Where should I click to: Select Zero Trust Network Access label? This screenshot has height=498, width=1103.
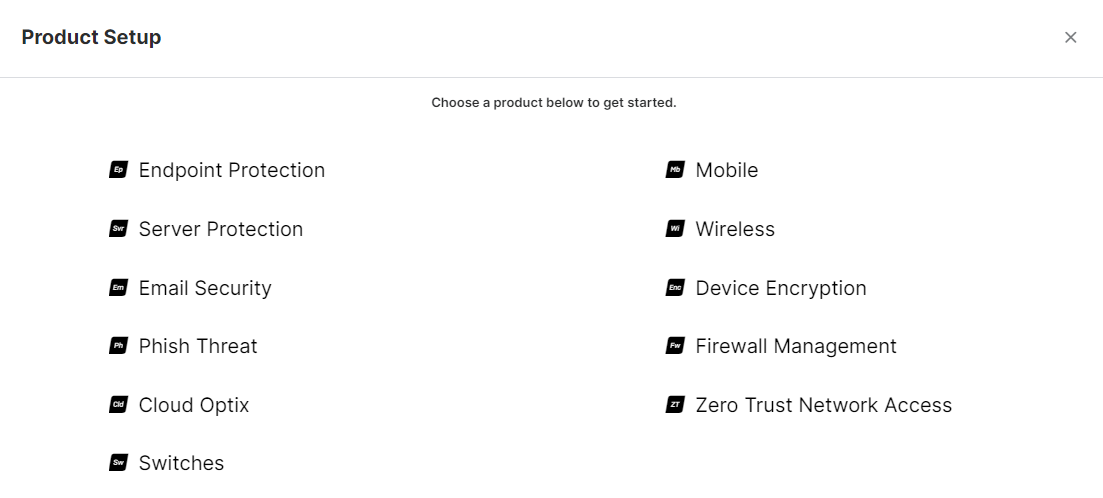tap(824, 405)
